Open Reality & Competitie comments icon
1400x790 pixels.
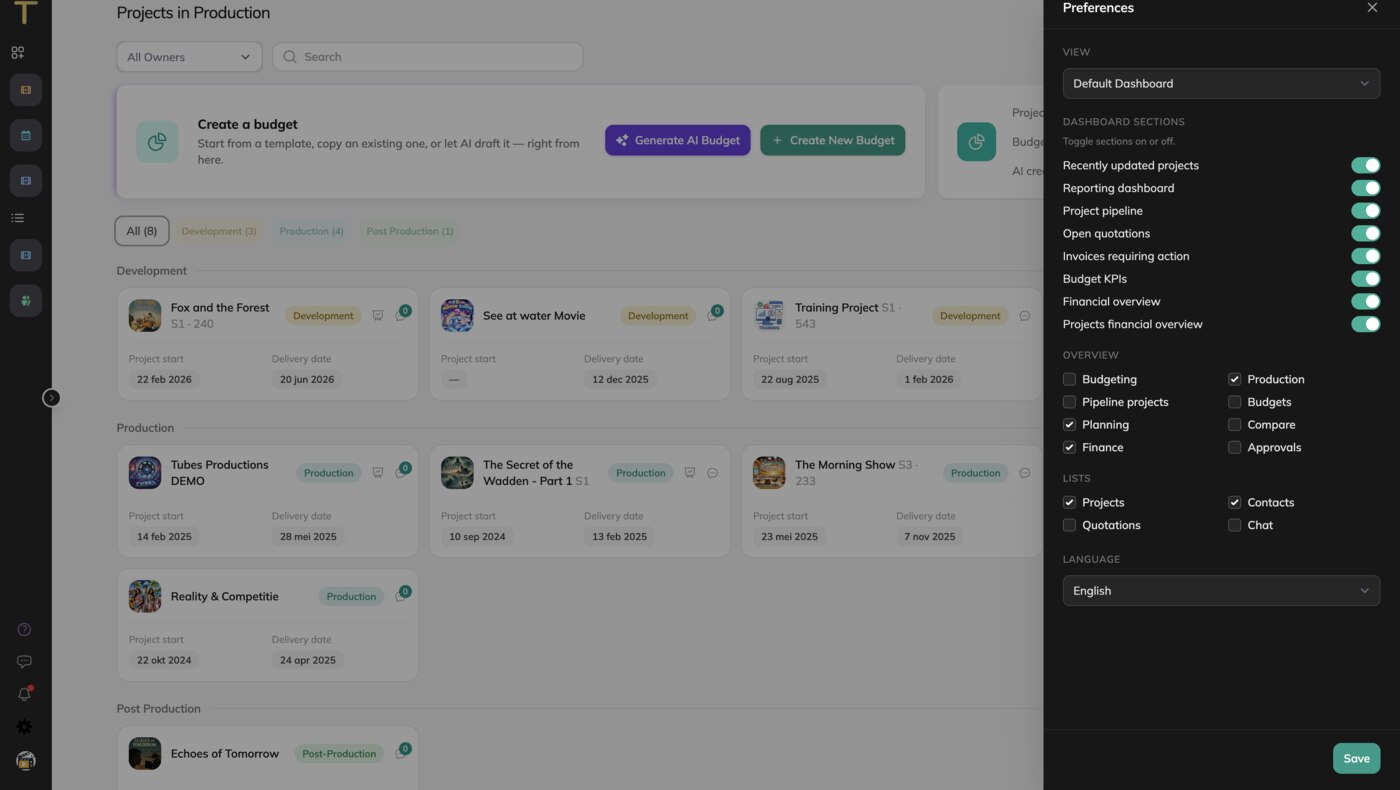pyautogui.click(x=402, y=595)
